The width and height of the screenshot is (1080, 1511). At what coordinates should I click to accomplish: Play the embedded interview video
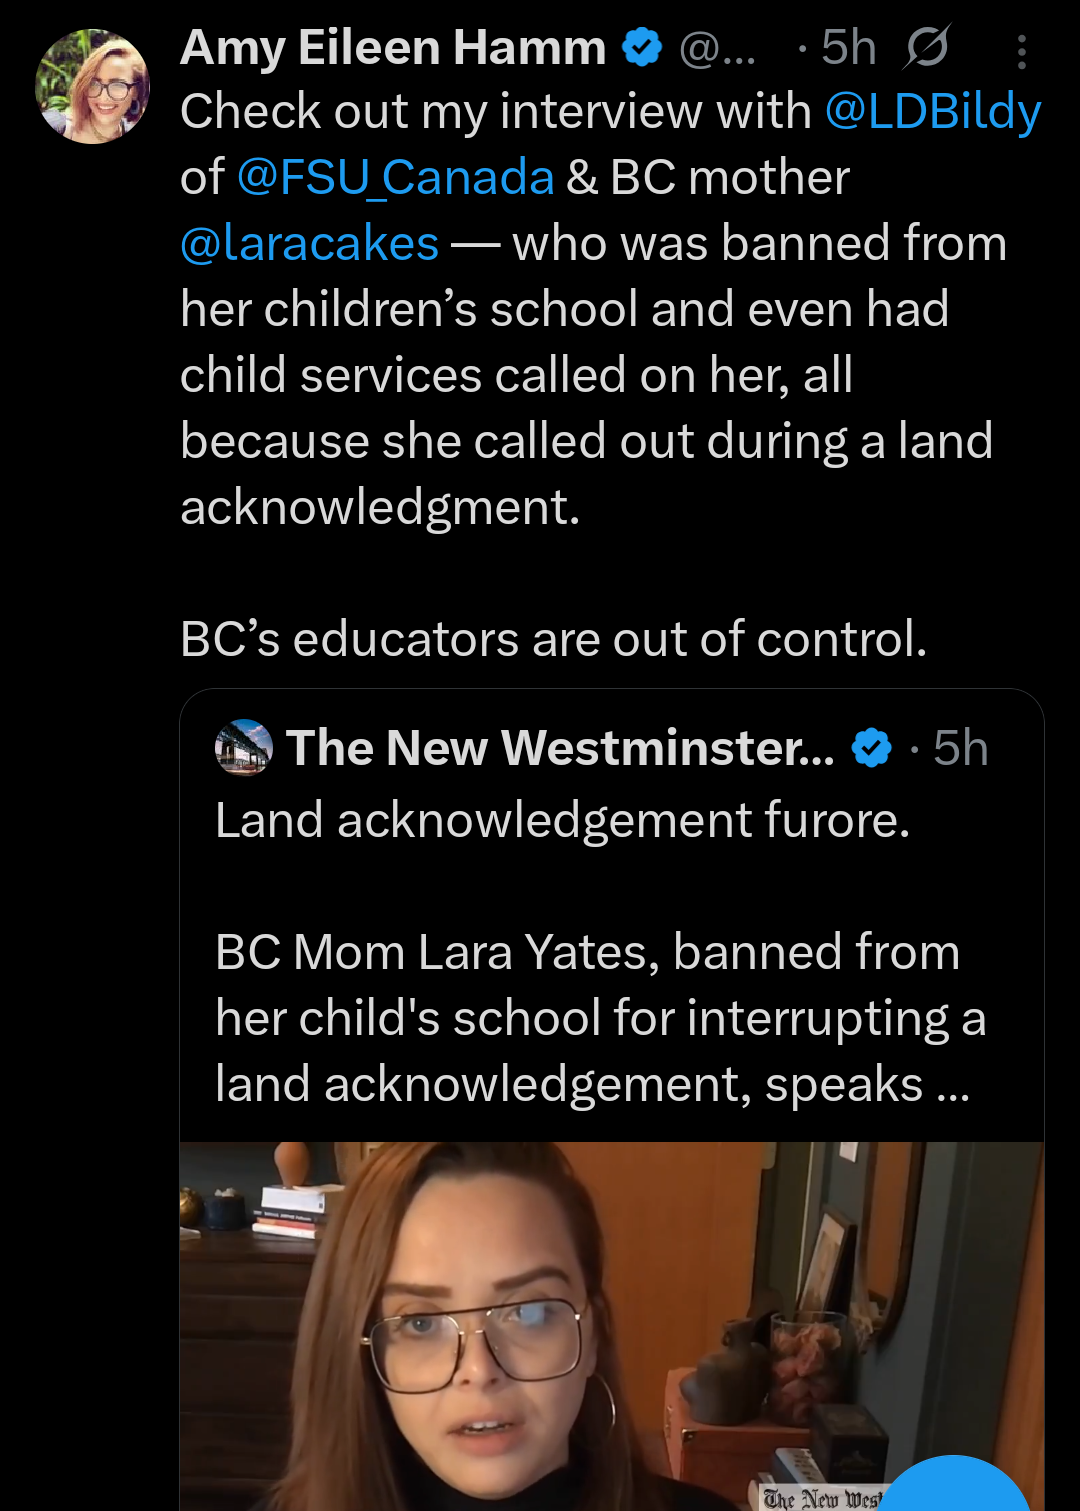(x=610, y=1320)
